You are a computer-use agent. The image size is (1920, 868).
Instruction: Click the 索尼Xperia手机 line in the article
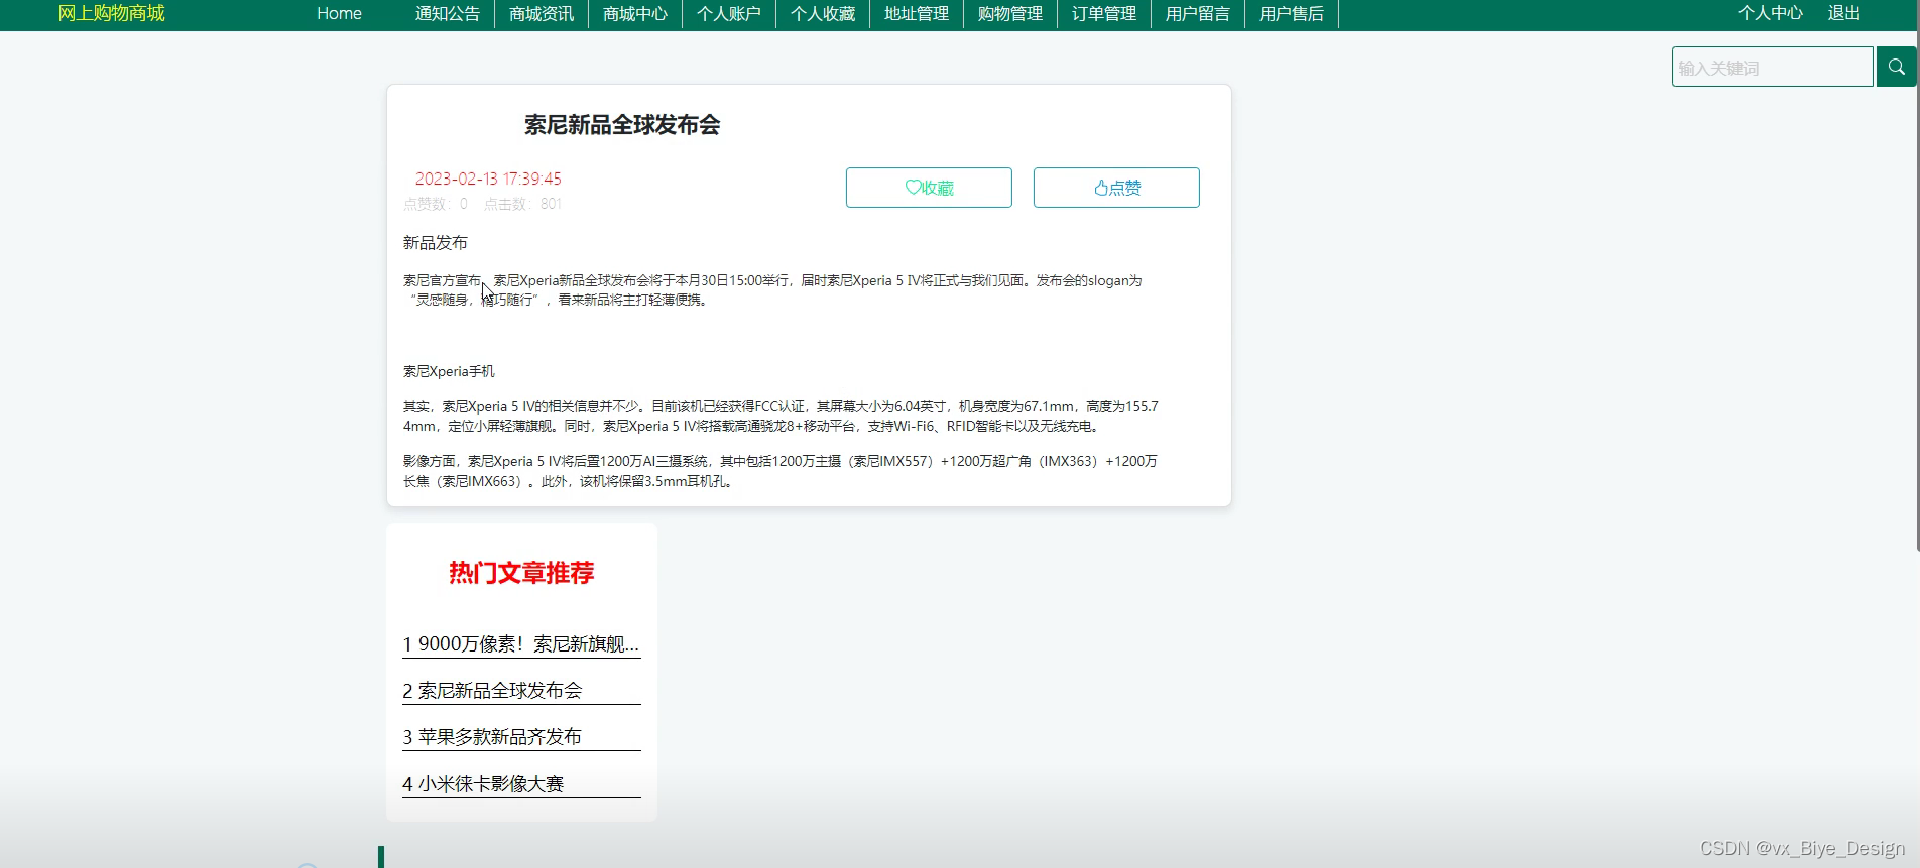click(x=449, y=371)
